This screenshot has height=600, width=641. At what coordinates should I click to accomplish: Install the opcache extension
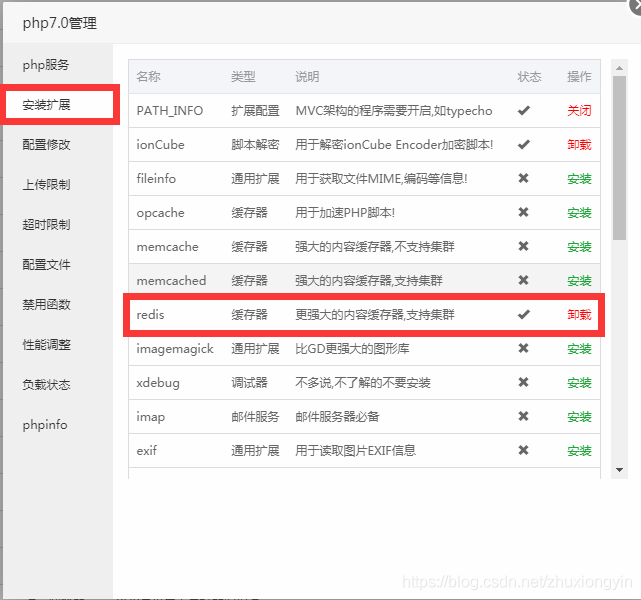579,213
